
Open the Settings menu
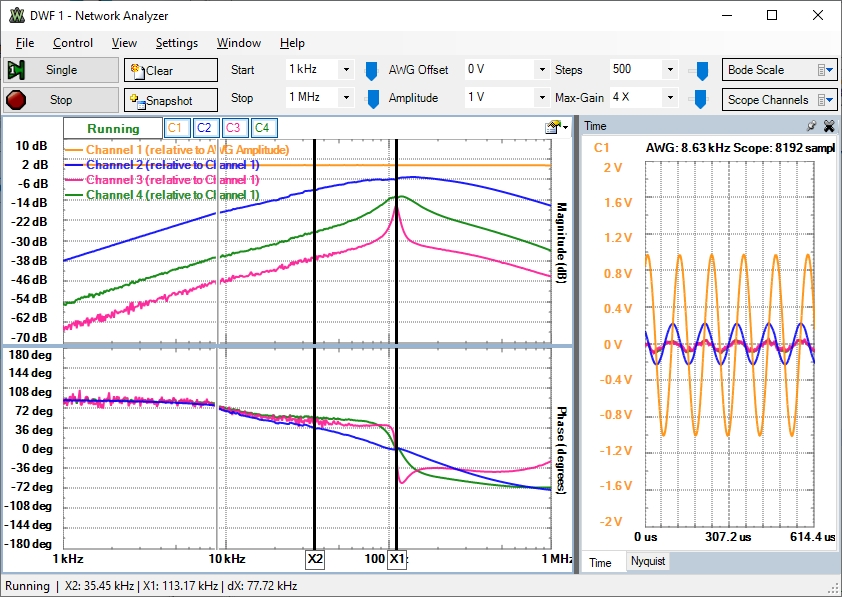(176, 43)
